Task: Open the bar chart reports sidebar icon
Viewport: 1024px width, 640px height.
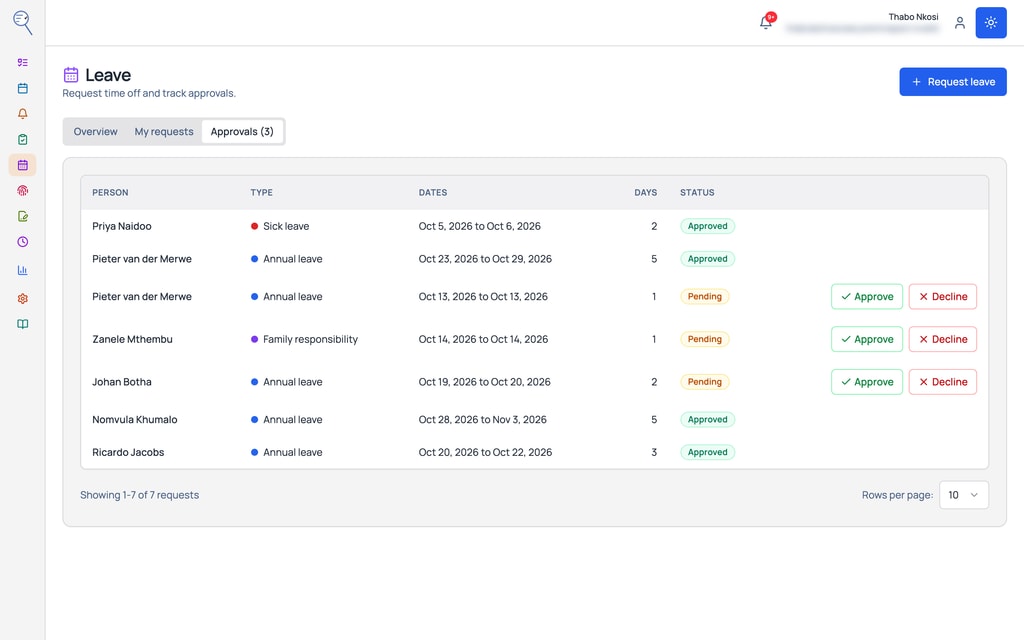Action: [22, 270]
